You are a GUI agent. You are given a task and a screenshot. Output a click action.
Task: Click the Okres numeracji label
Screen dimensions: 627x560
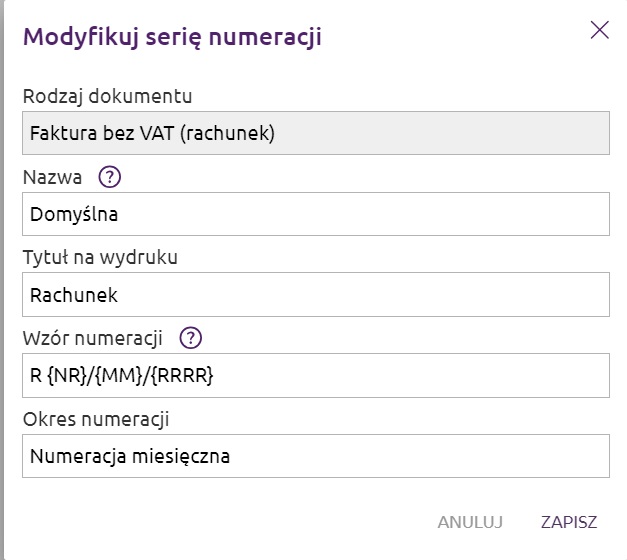click(x=96, y=420)
